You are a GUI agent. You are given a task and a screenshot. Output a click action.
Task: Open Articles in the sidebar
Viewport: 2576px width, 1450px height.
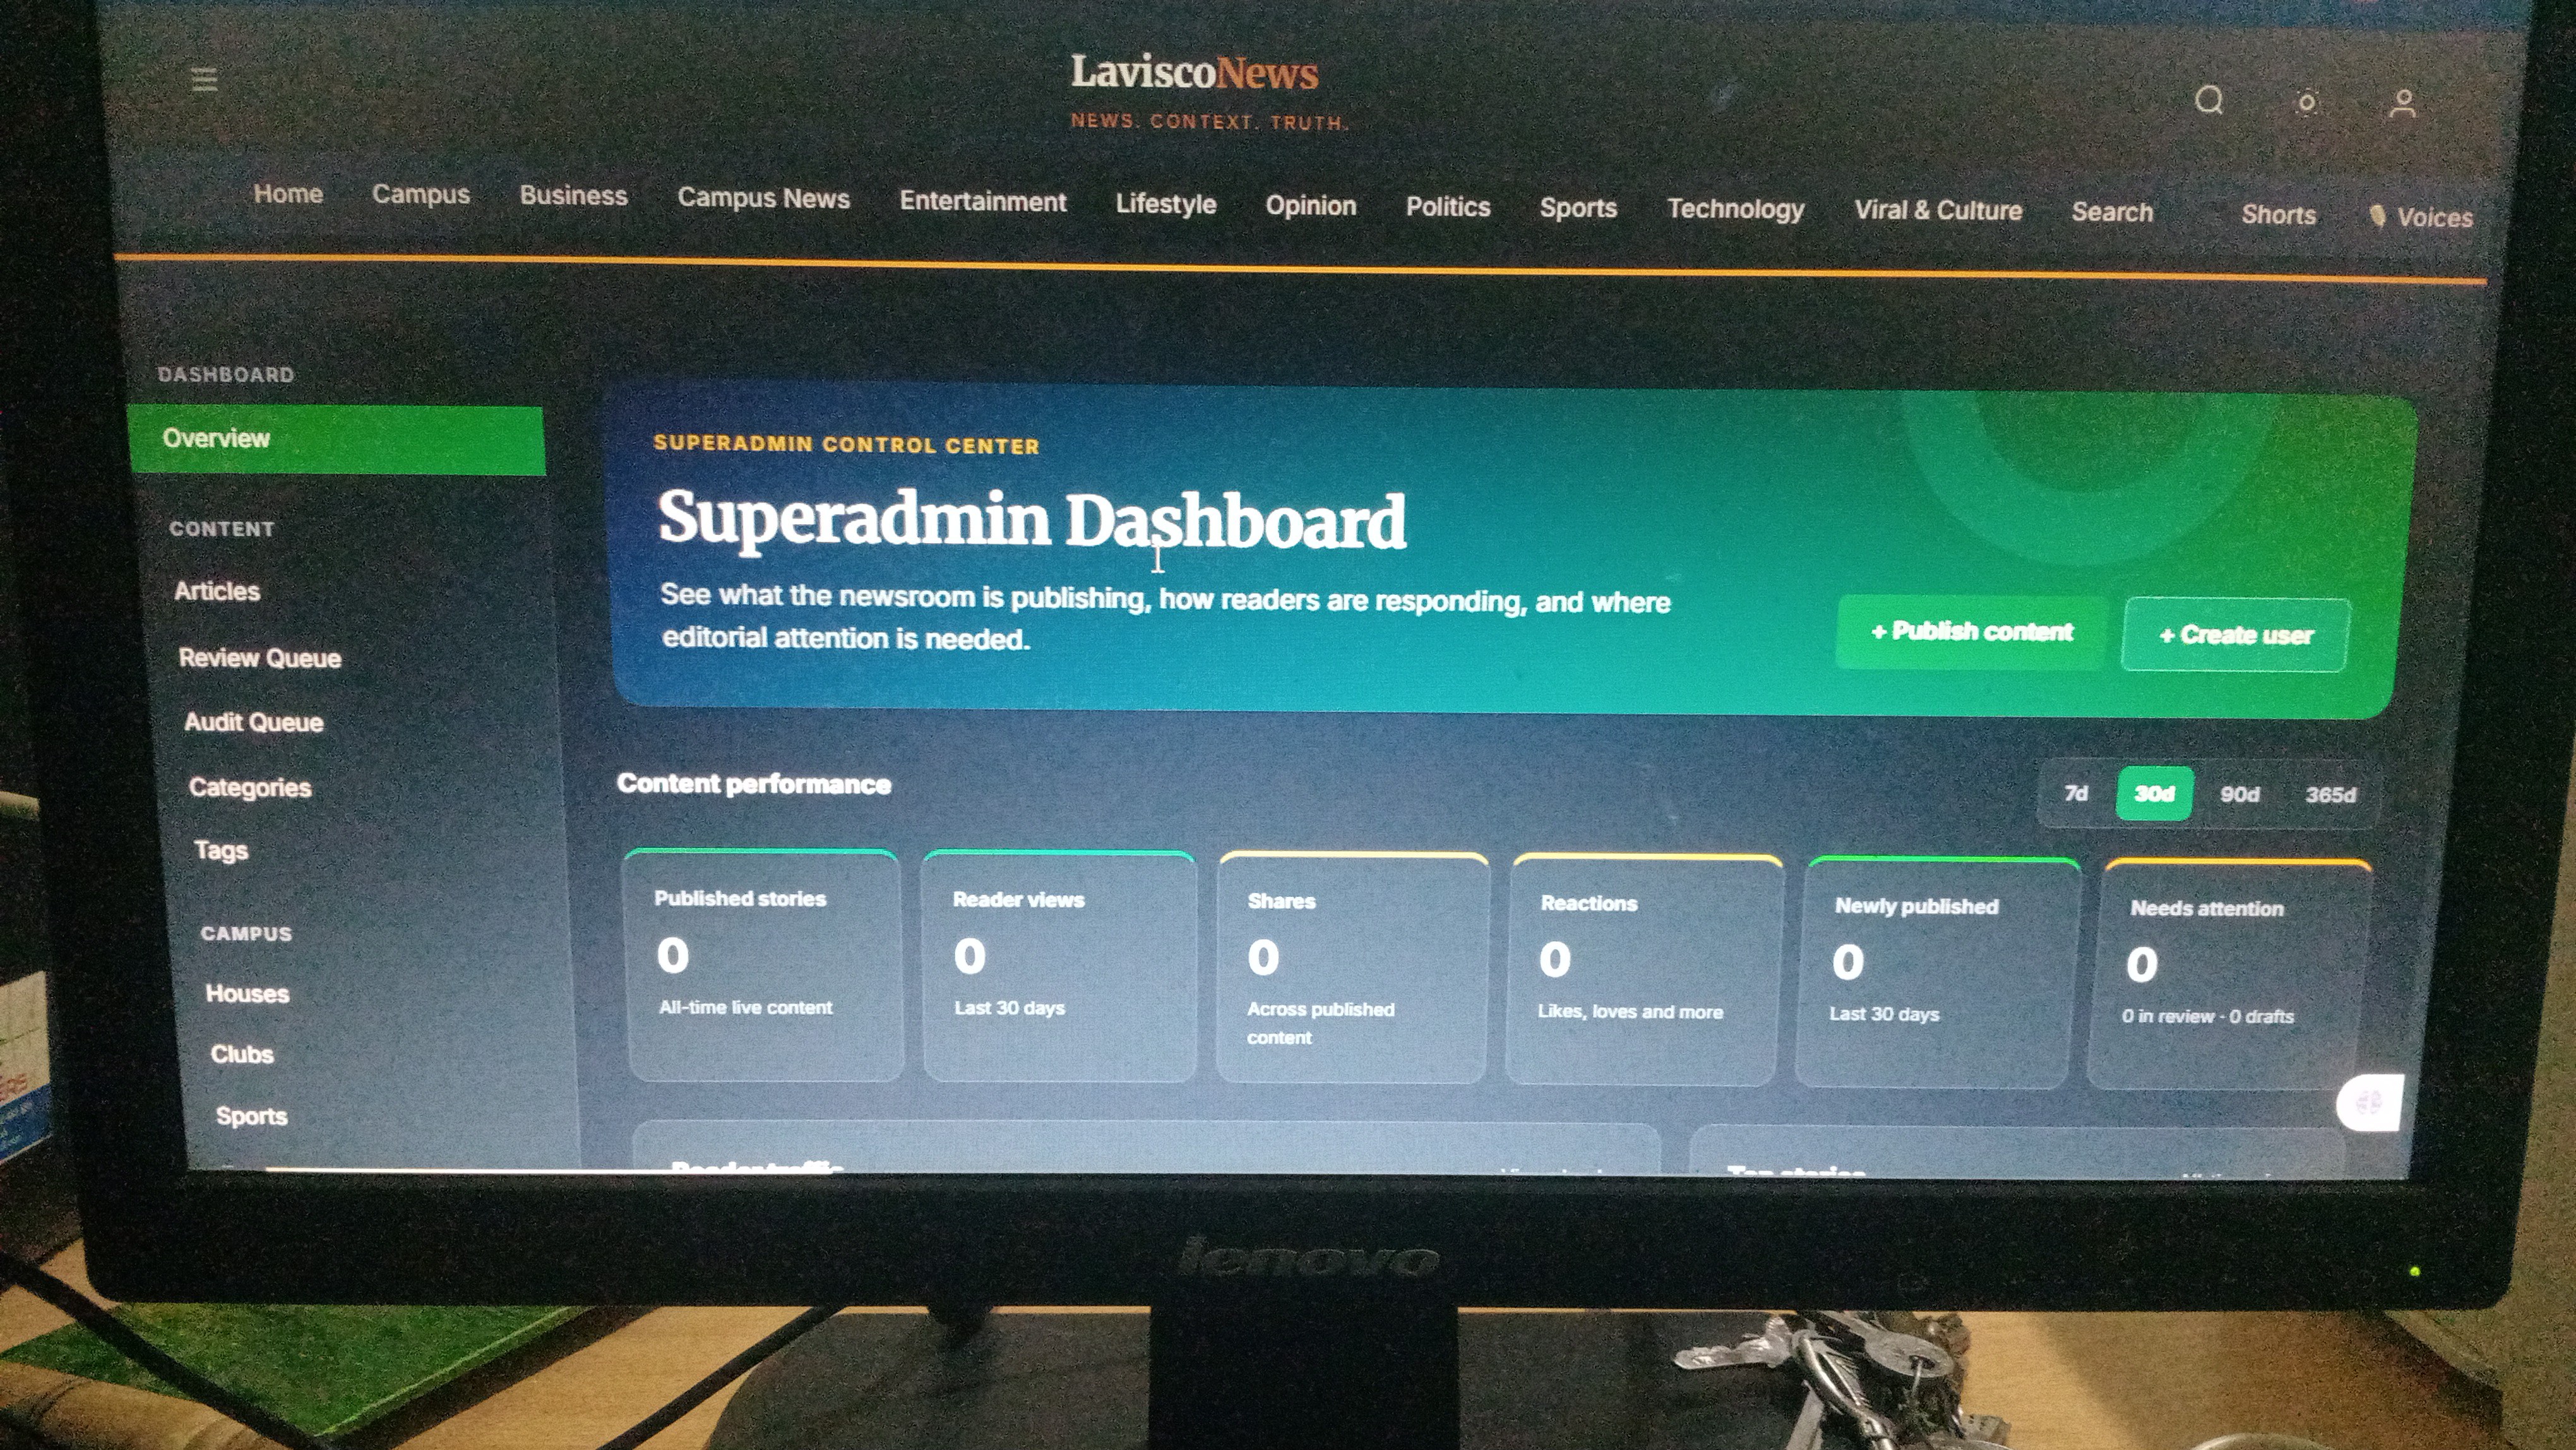click(217, 591)
